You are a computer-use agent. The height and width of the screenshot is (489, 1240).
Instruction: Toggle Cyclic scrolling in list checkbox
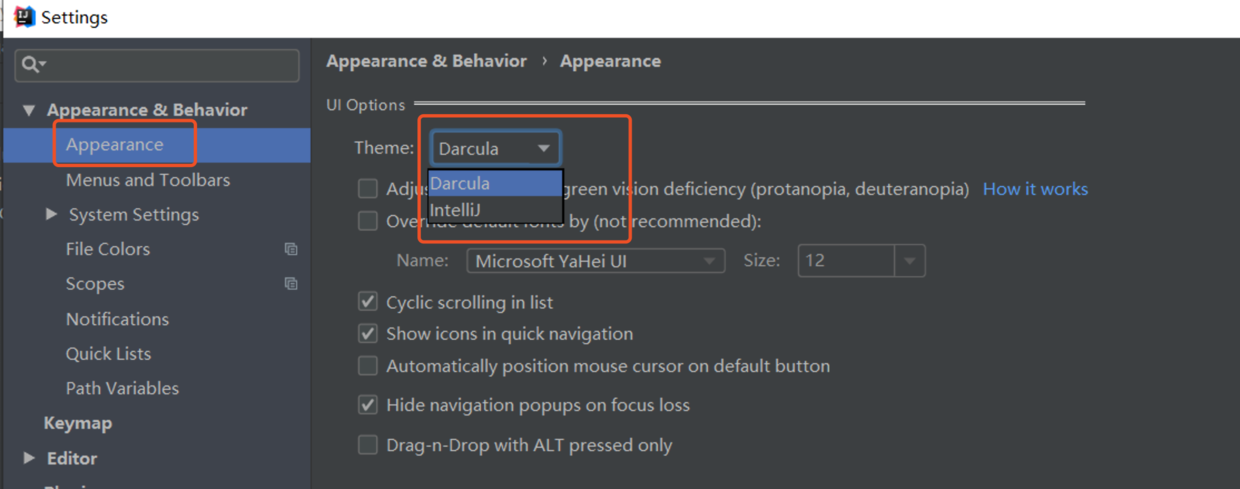pos(368,302)
